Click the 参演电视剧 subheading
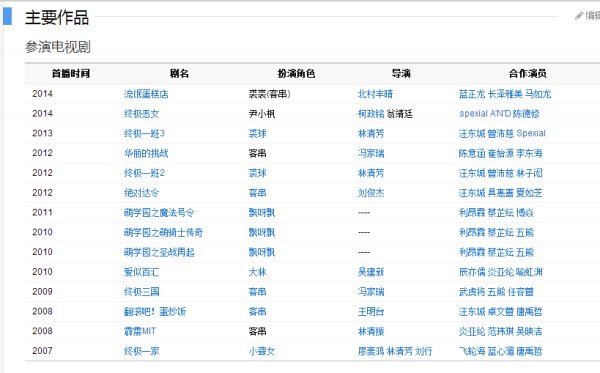600x373 pixels. 58,47
